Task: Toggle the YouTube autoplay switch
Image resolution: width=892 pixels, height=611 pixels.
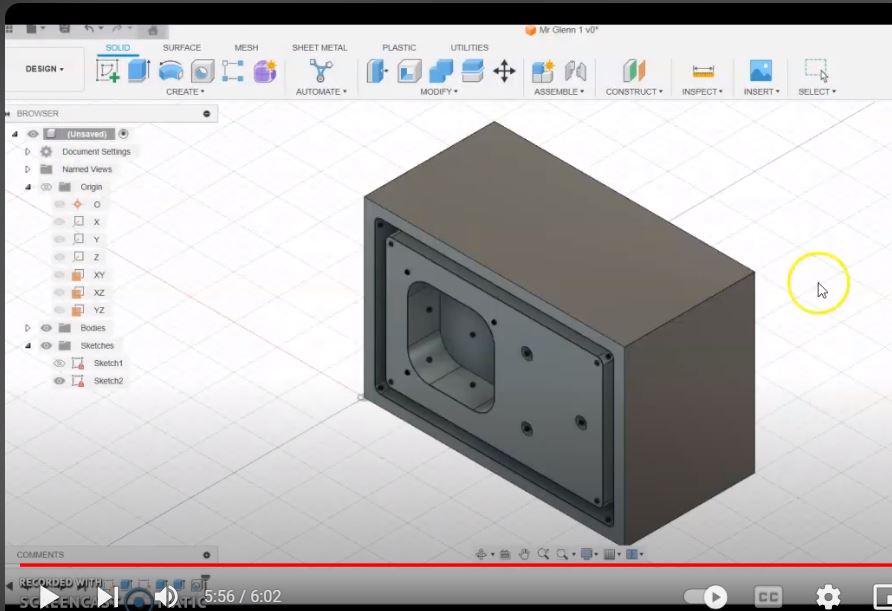Action: pyautogui.click(x=705, y=596)
